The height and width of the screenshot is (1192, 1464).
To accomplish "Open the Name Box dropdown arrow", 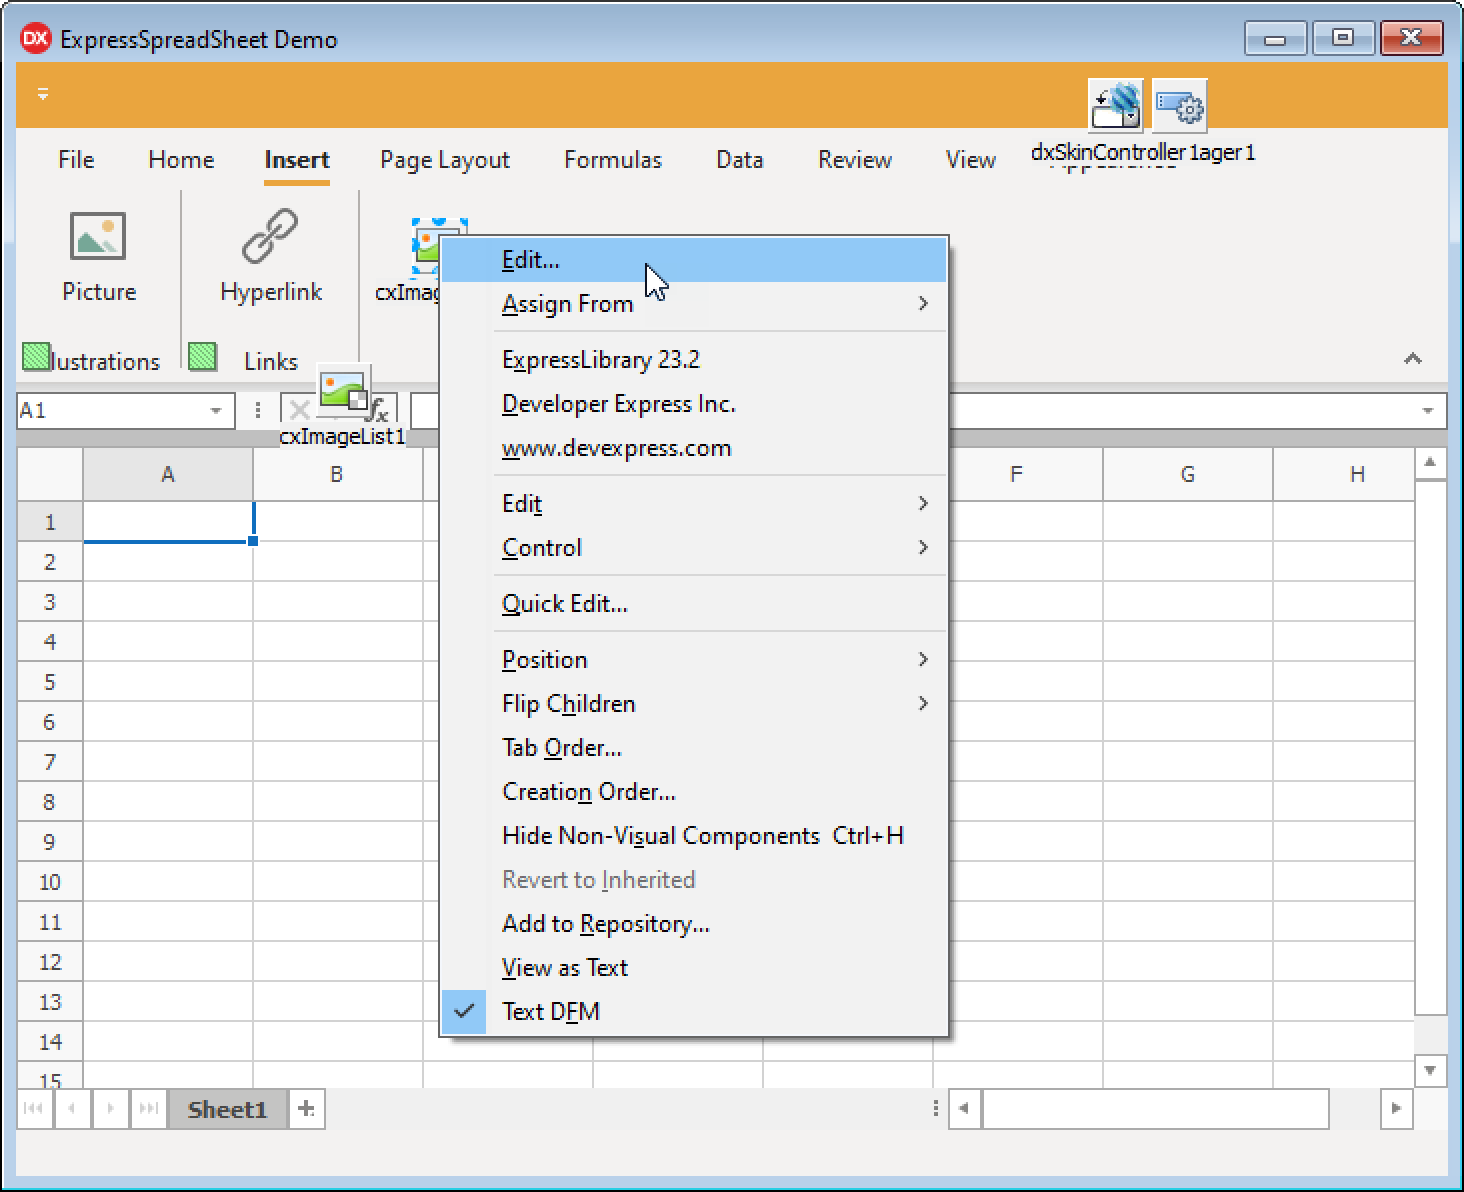I will [215, 411].
